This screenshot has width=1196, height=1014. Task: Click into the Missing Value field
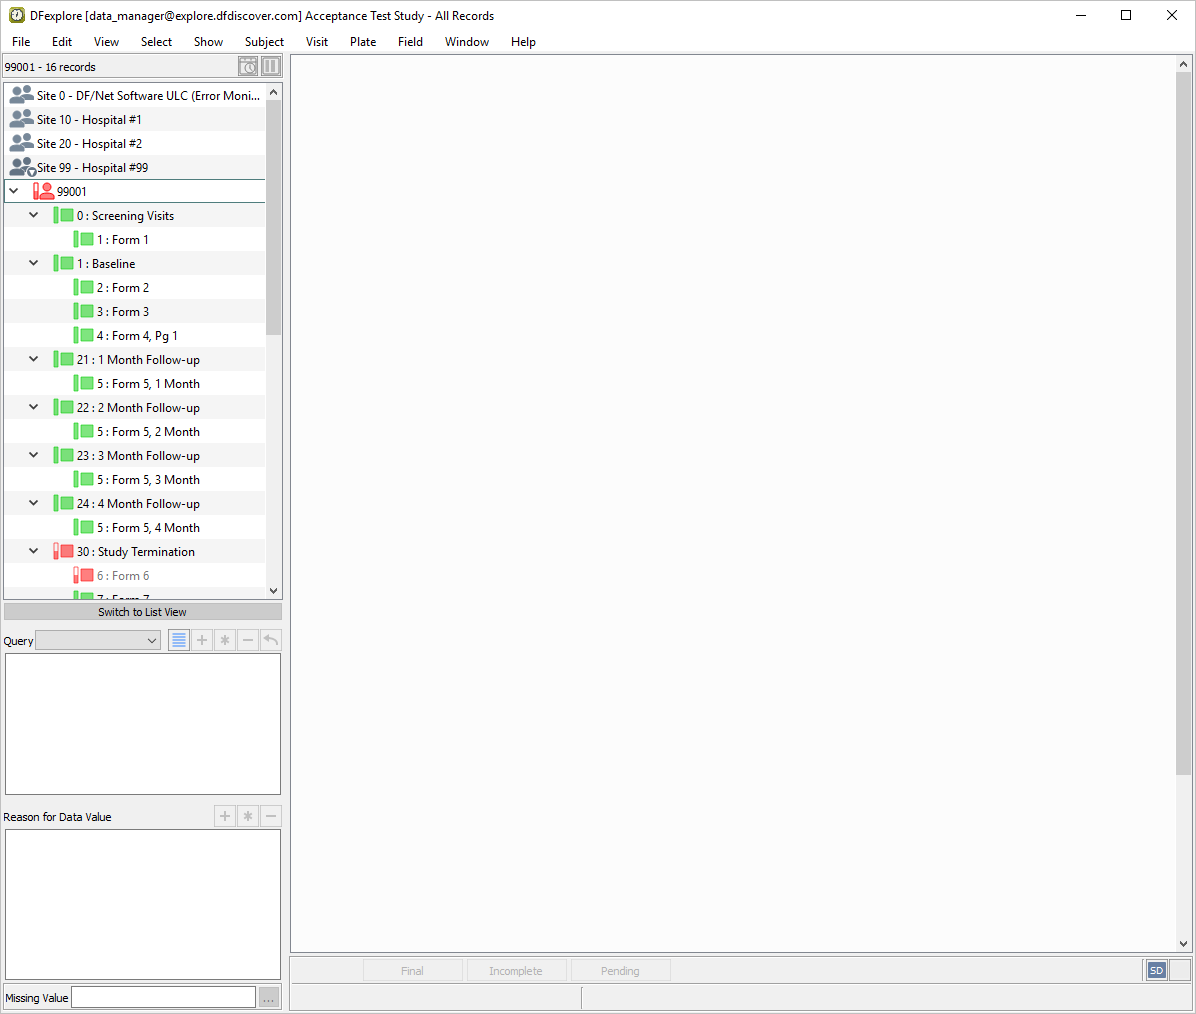click(x=163, y=997)
